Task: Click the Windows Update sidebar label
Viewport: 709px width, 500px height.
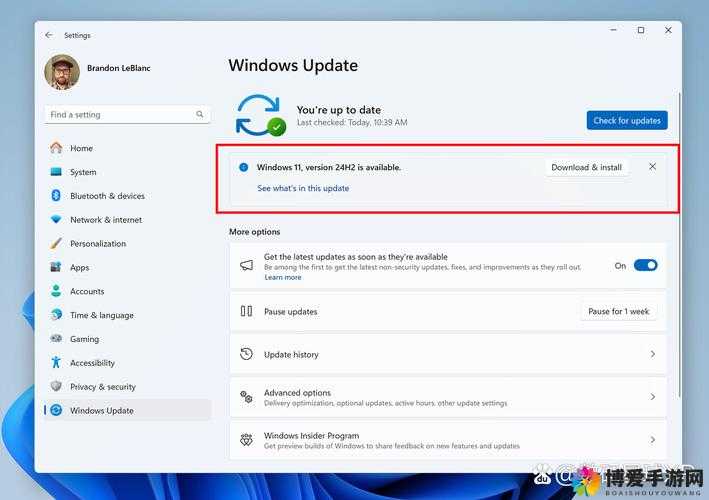Action: pos(102,410)
